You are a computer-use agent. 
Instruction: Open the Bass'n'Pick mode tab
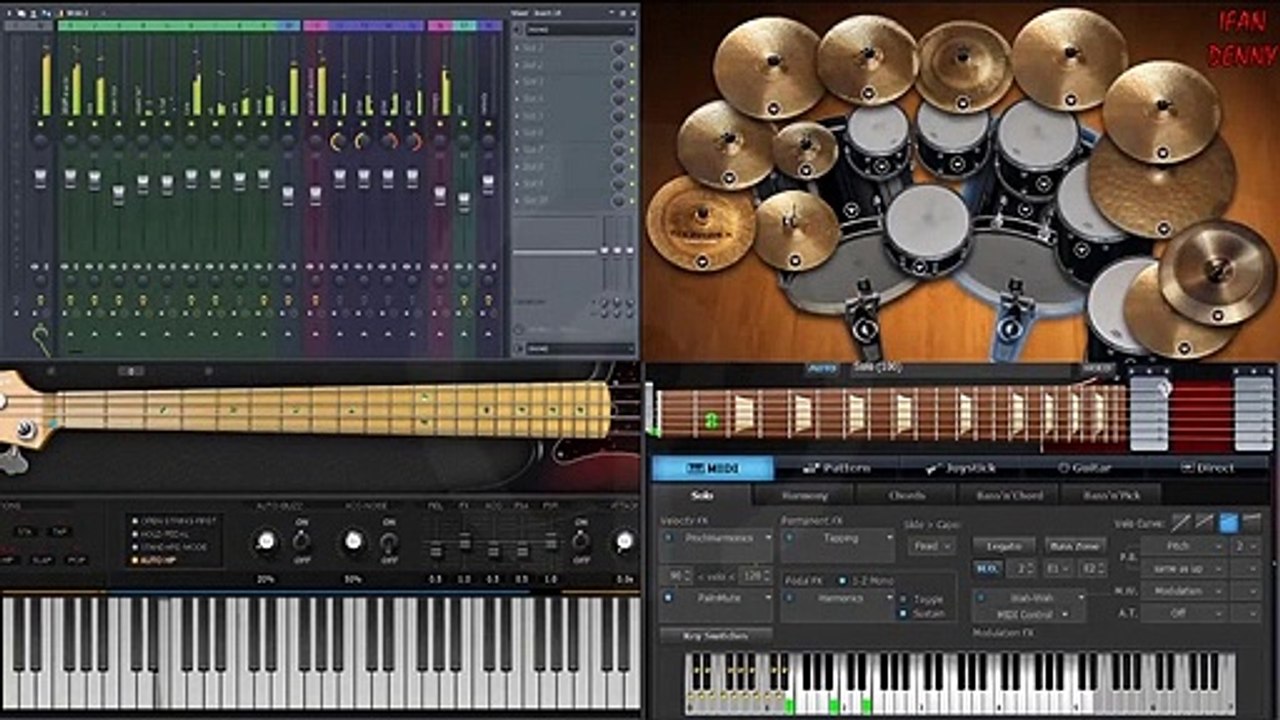pos(1111,495)
